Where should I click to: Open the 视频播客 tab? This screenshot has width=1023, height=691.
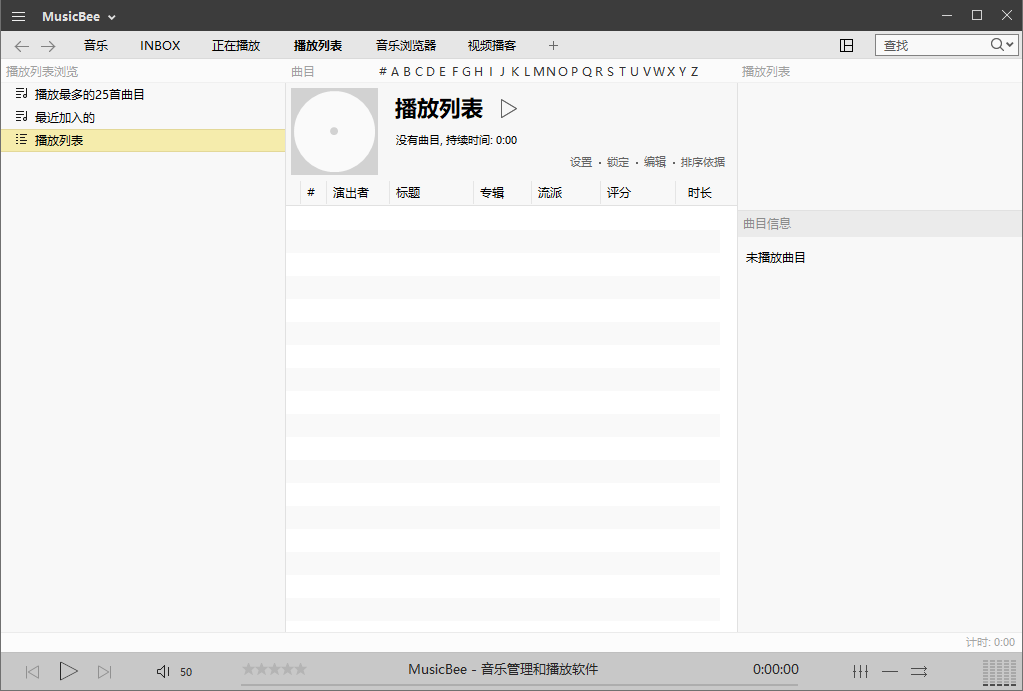[x=492, y=46]
